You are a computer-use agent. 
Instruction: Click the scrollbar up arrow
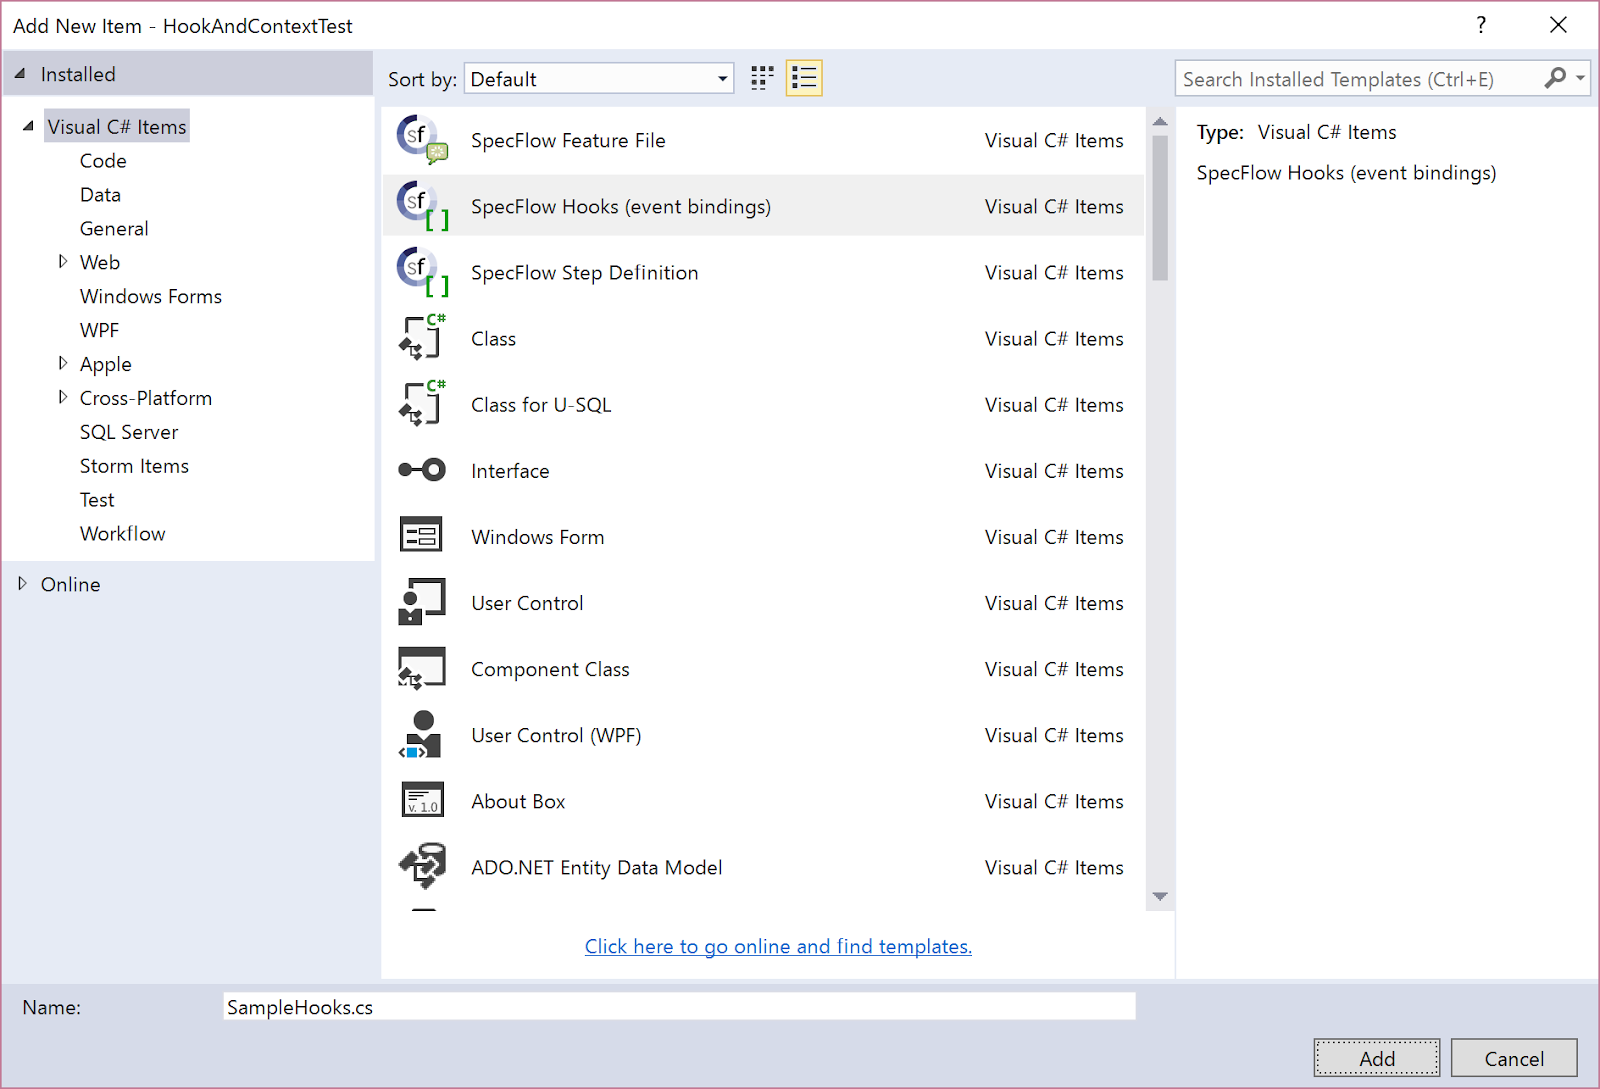point(1160,122)
